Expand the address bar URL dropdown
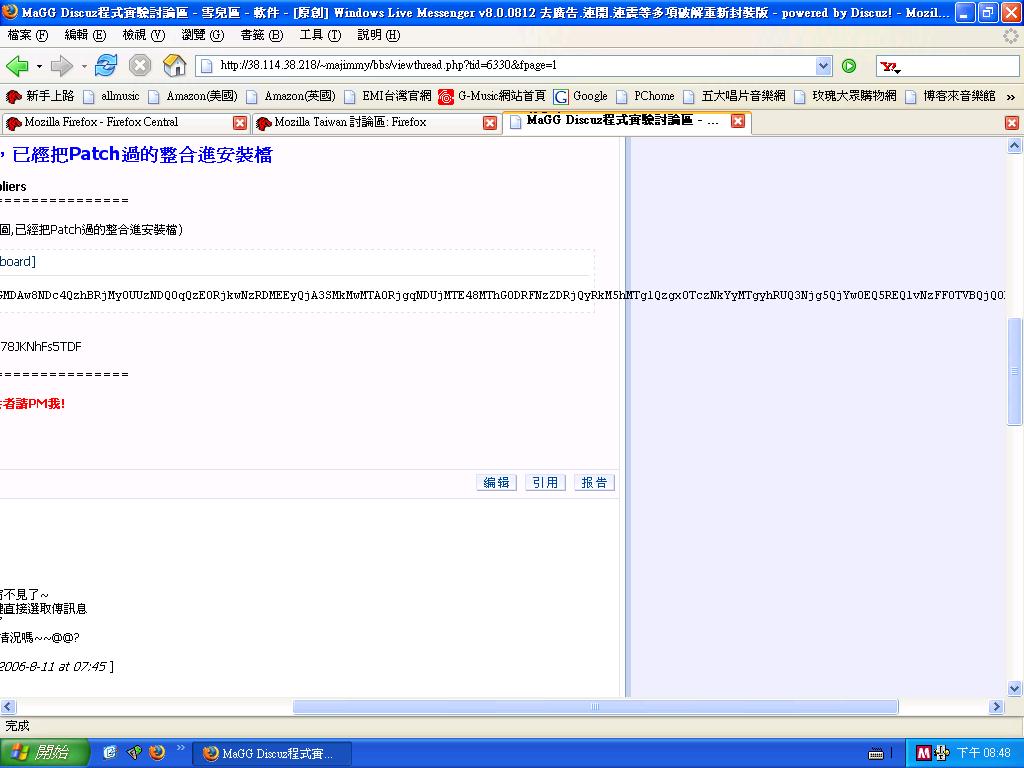This screenshot has height=768, width=1024. (x=824, y=65)
